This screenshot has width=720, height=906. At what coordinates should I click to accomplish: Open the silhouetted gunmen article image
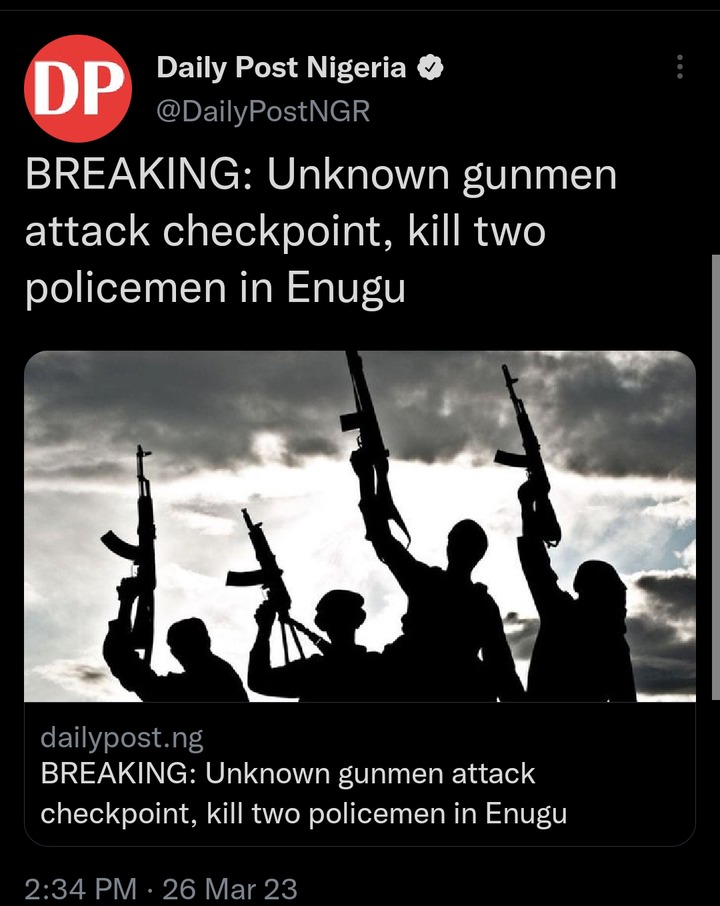tap(360, 526)
